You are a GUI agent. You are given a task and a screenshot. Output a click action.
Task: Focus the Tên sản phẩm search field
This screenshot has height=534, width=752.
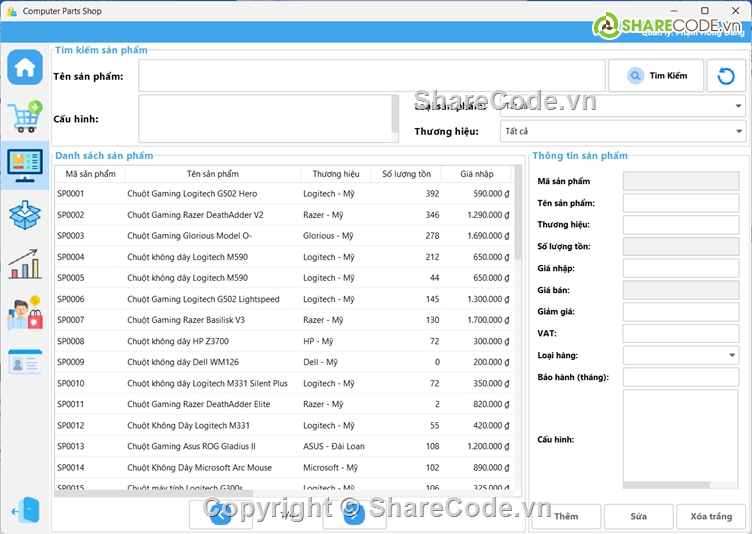coord(372,76)
